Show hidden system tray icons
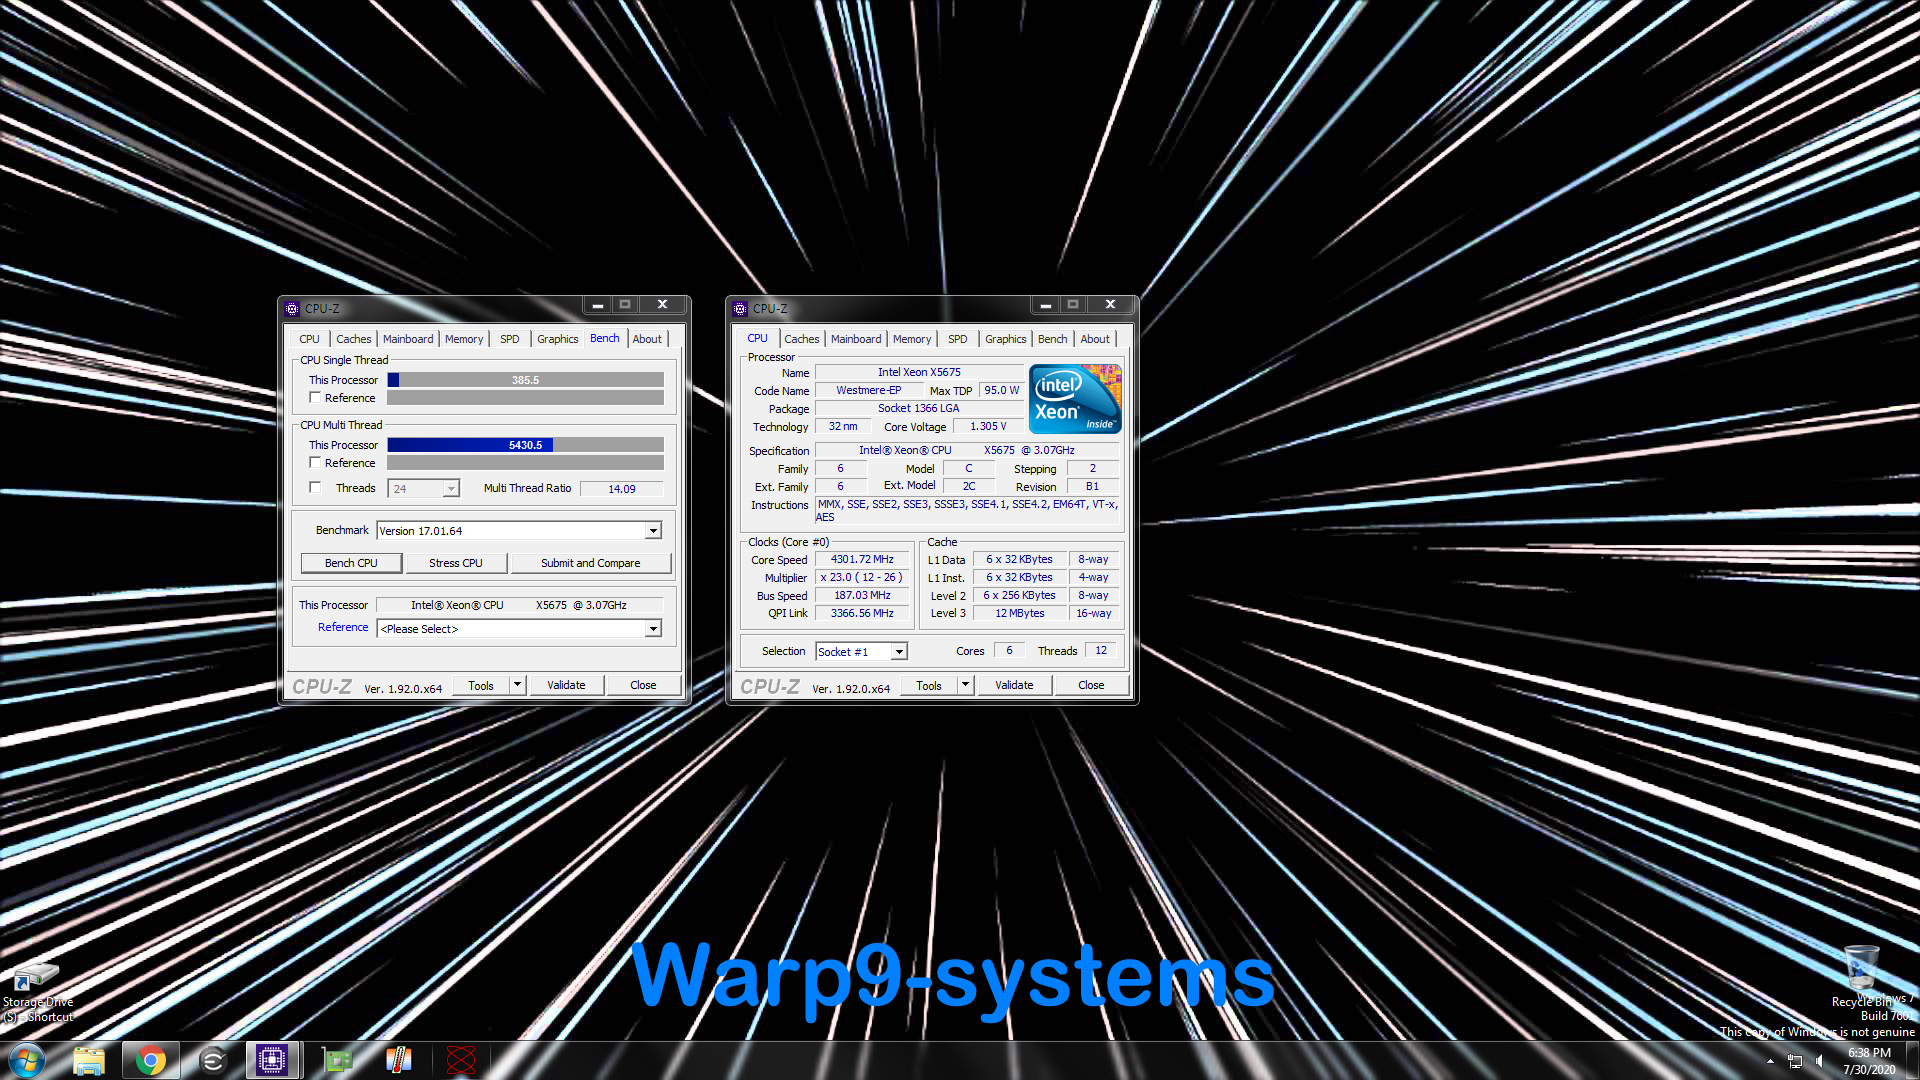This screenshot has height=1080, width=1920. tap(1770, 1061)
